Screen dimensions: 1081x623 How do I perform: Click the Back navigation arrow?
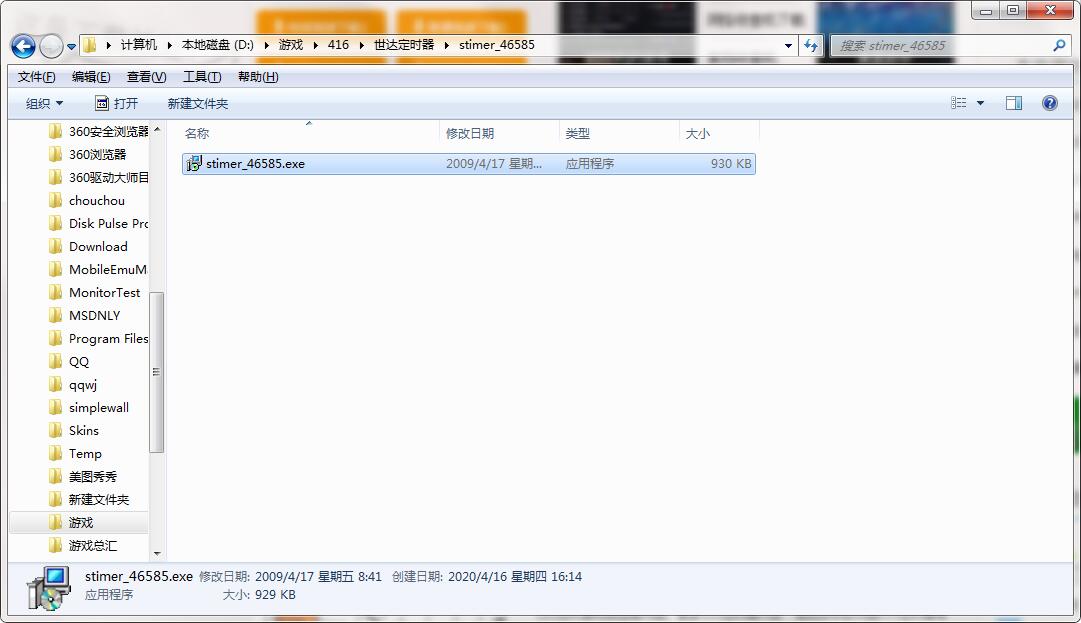coord(22,45)
